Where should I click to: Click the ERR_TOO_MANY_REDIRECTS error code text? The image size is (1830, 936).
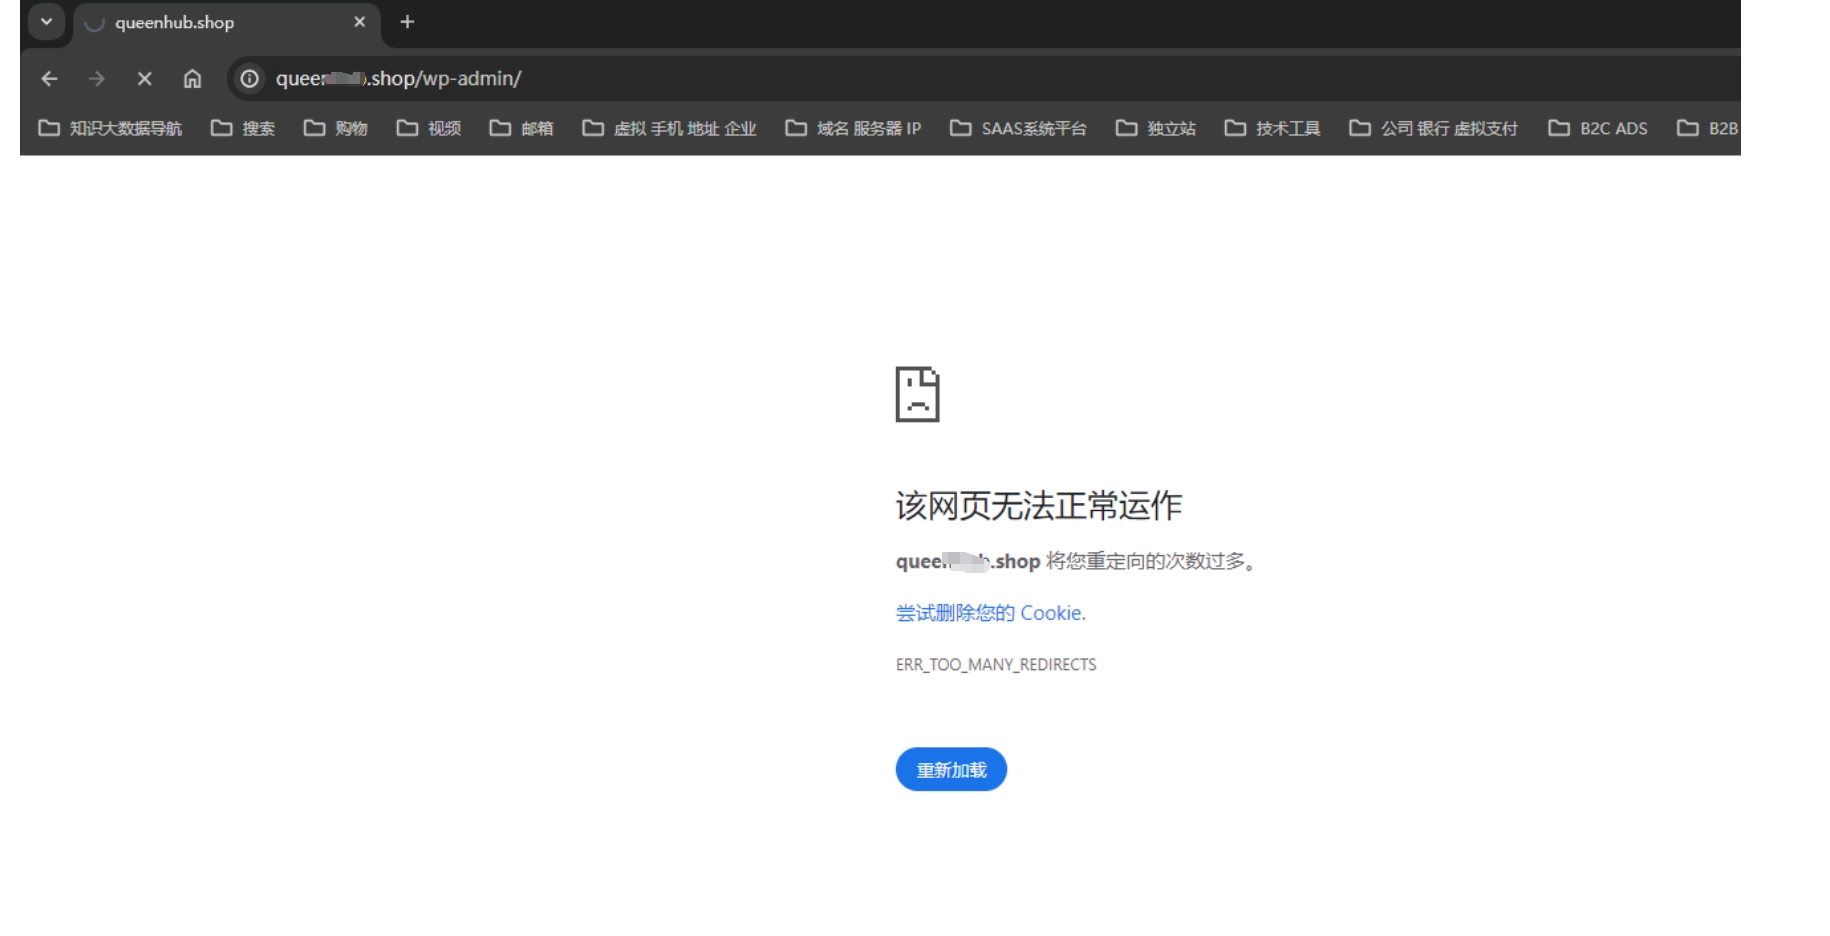(996, 665)
